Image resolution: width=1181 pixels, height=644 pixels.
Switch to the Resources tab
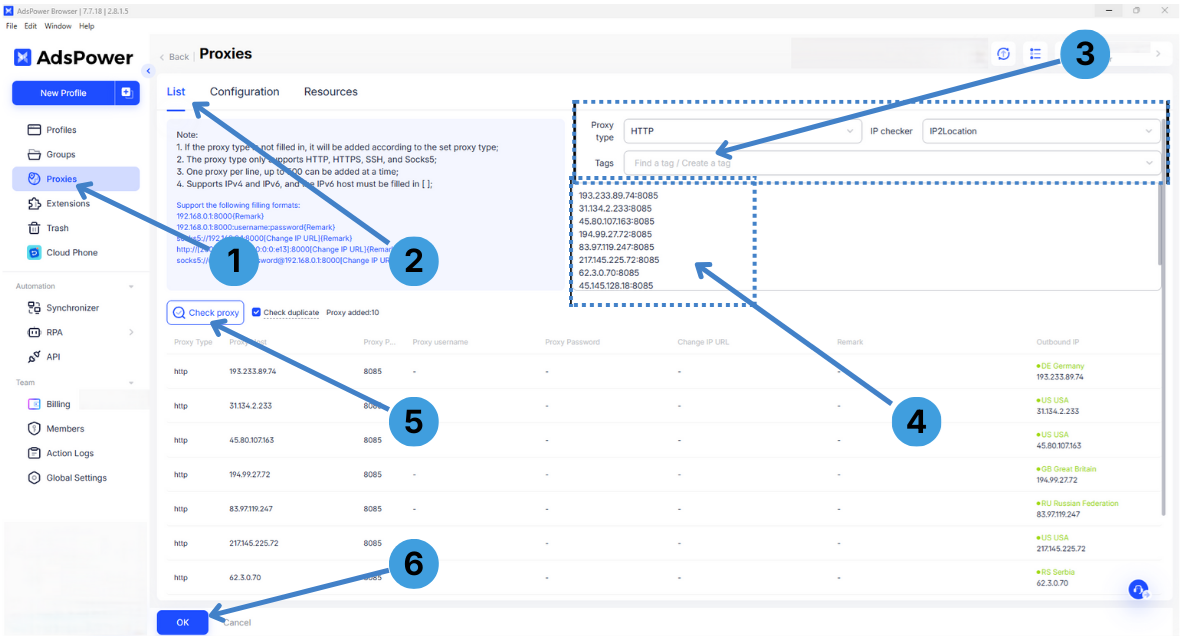click(x=331, y=92)
